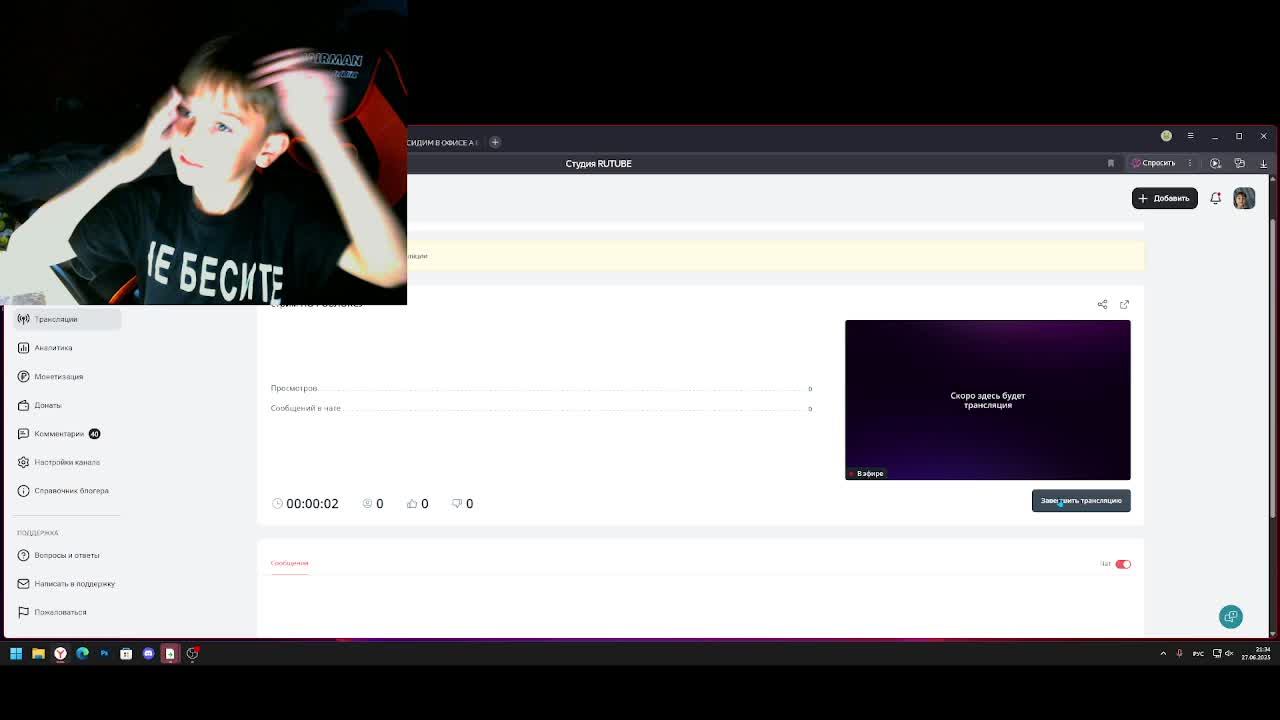Open File Explorer from the taskbar

38,654
